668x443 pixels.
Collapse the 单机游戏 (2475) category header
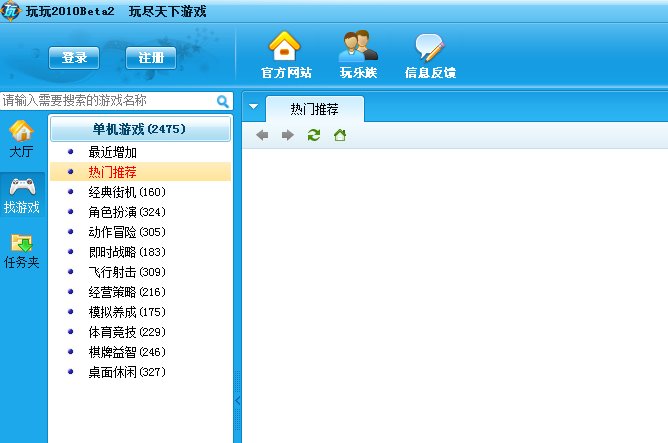click(140, 129)
